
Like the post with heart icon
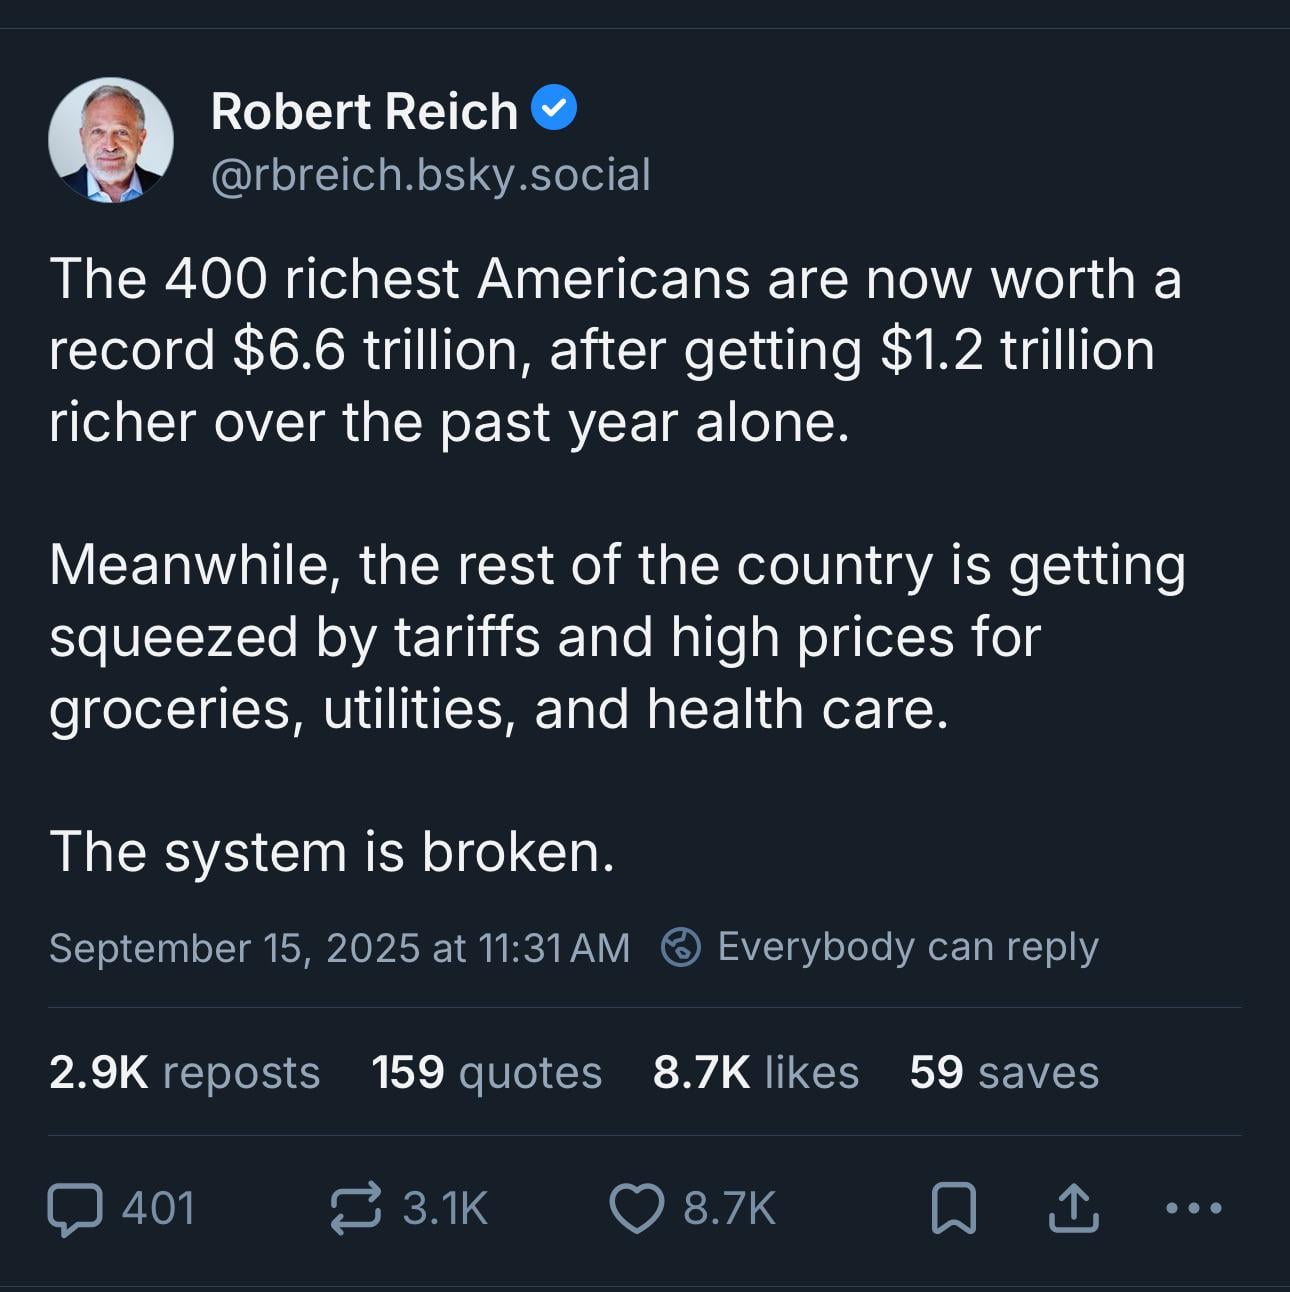[x=637, y=1209]
